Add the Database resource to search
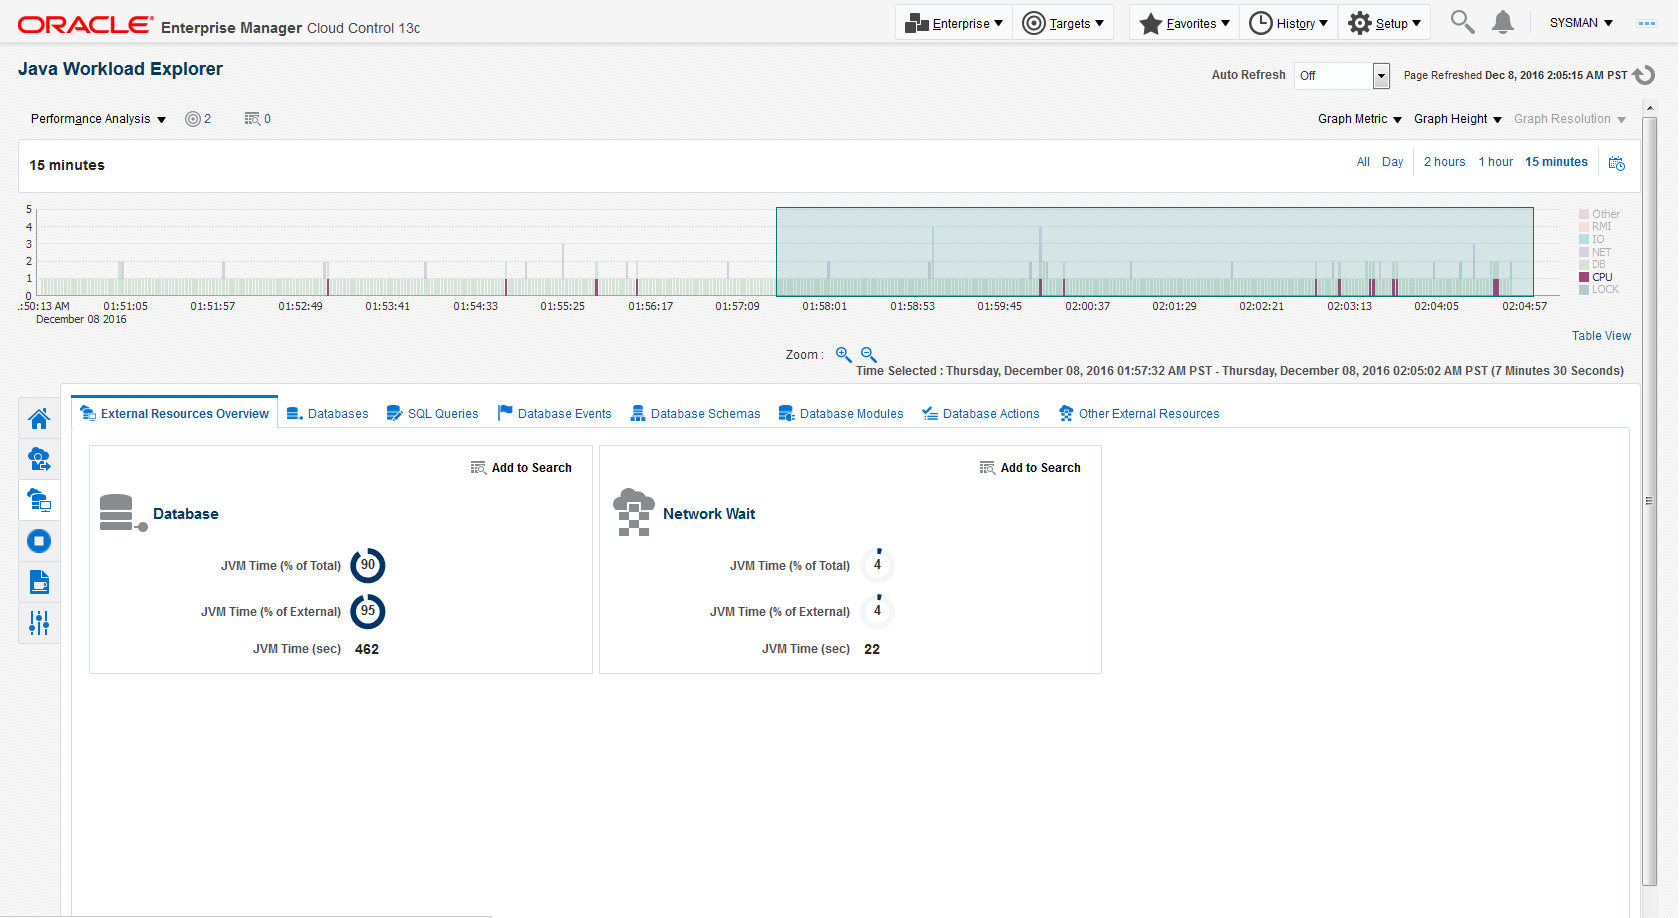The image size is (1680, 918). click(x=521, y=468)
